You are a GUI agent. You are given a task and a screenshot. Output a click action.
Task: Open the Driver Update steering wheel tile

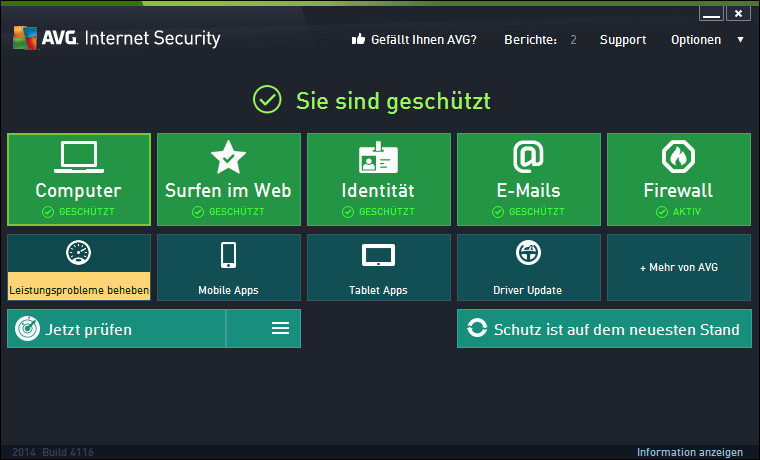click(x=529, y=268)
